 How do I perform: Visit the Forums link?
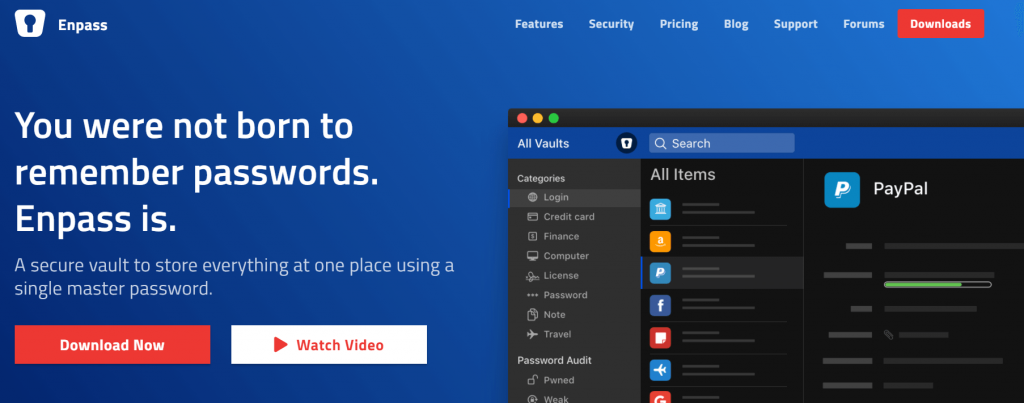click(x=863, y=24)
